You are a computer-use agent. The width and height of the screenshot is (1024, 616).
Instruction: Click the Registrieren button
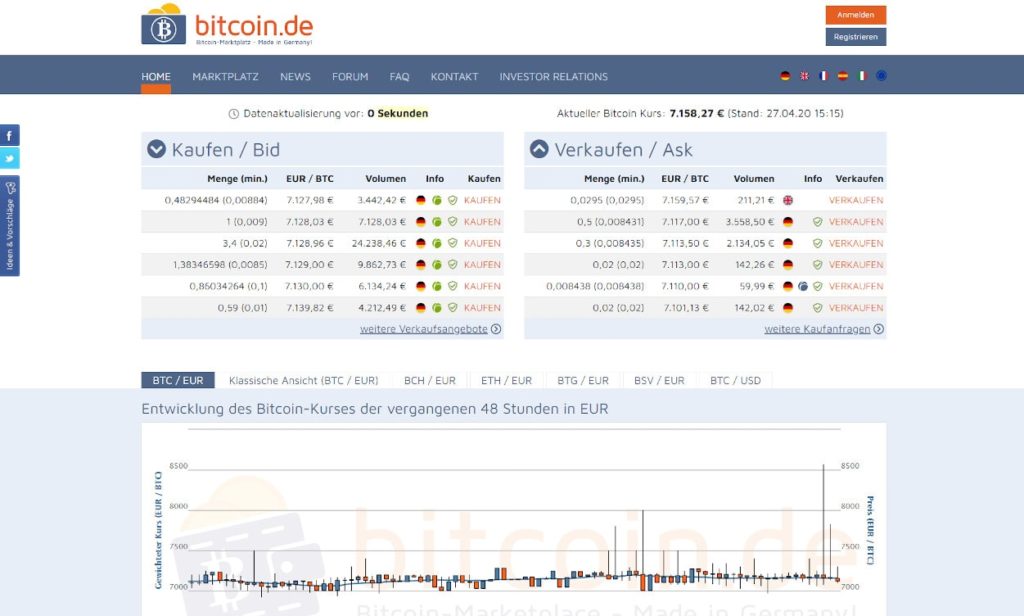[x=856, y=37]
